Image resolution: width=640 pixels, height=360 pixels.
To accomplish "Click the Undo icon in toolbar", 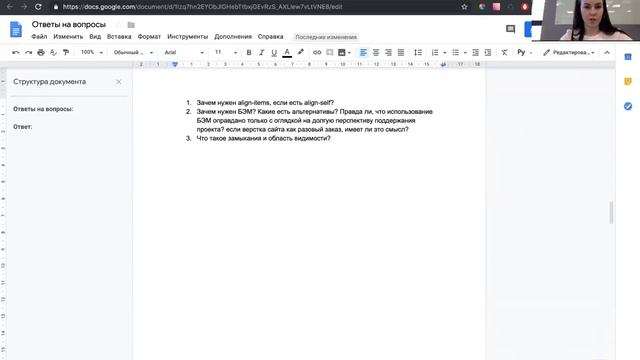I will tap(16, 52).
